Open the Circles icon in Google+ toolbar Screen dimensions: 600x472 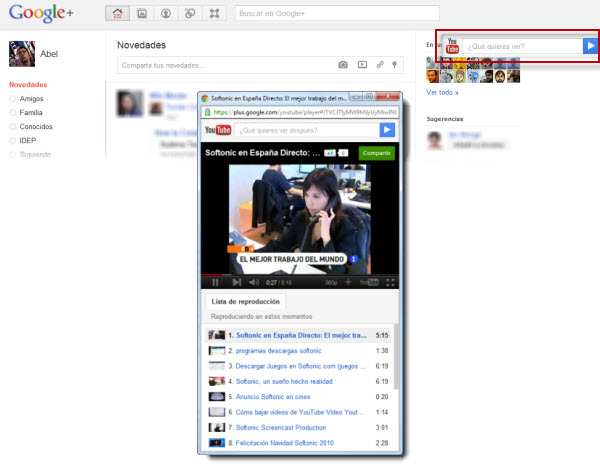(190, 14)
